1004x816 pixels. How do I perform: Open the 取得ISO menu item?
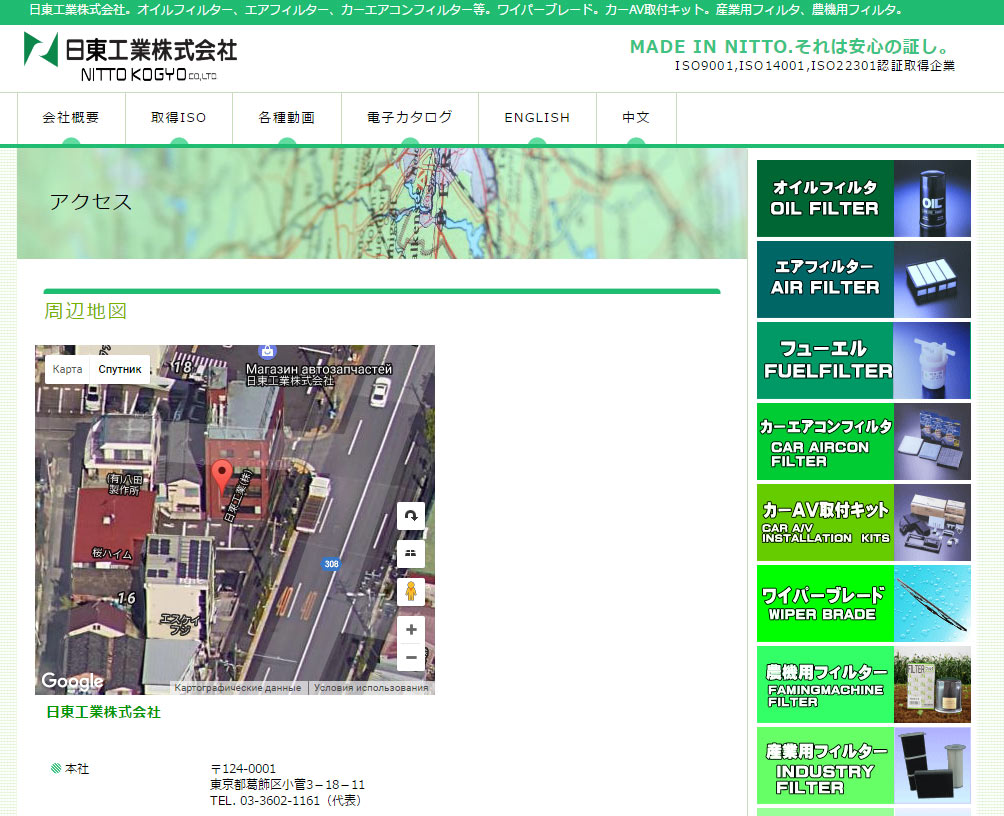[179, 118]
